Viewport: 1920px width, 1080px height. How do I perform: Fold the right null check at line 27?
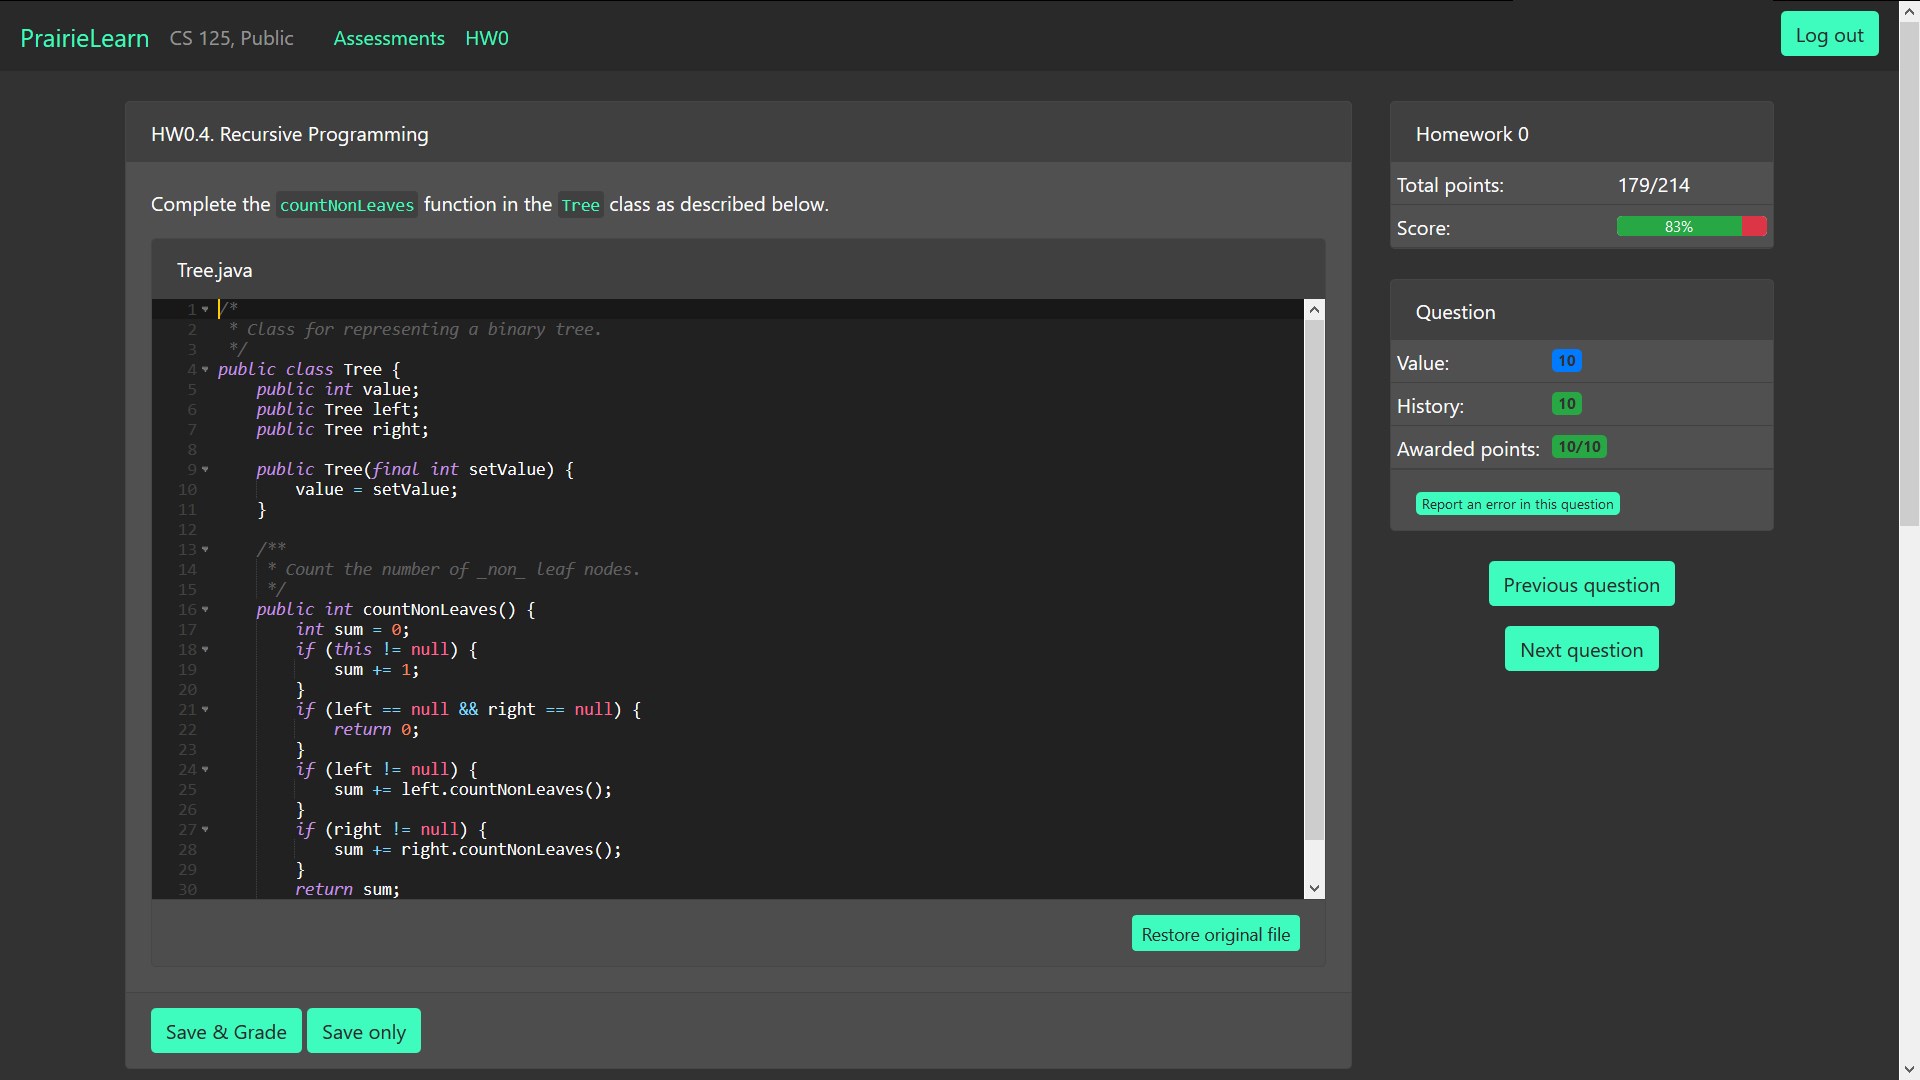[205, 829]
